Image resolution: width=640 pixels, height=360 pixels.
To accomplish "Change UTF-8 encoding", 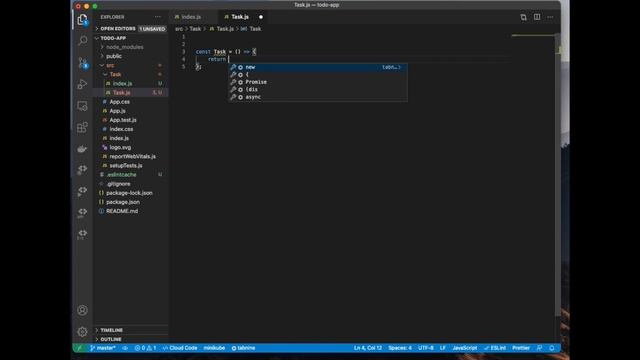I will (x=426, y=348).
